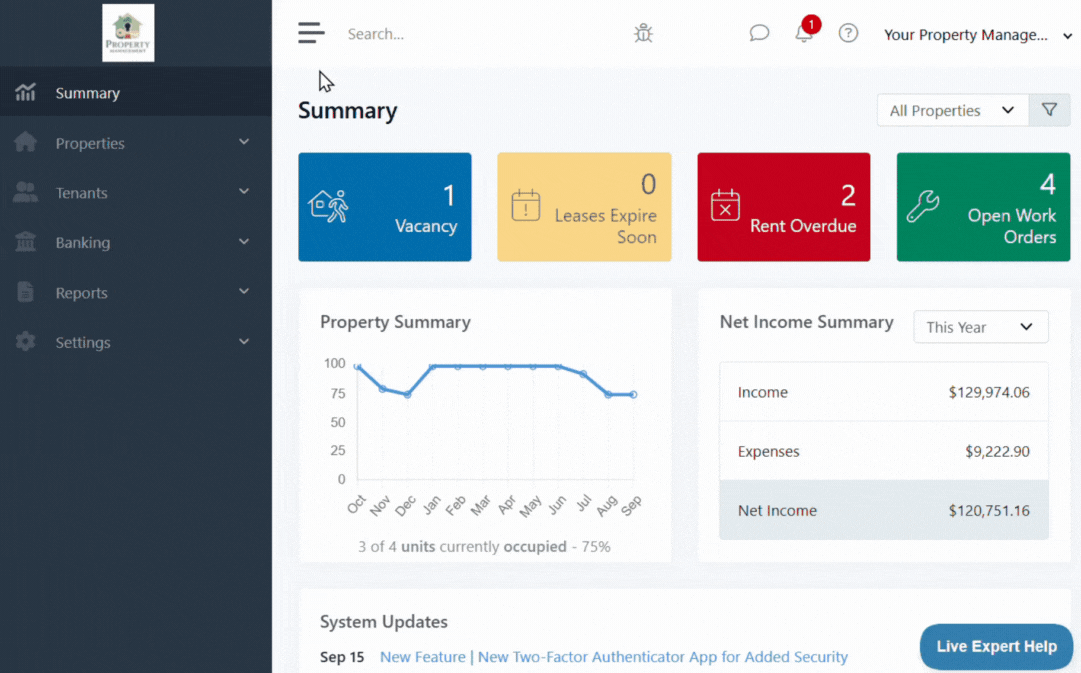Open the All Properties dropdown
Image resolution: width=1081 pixels, height=673 pixels.
(x=952, y=110)
